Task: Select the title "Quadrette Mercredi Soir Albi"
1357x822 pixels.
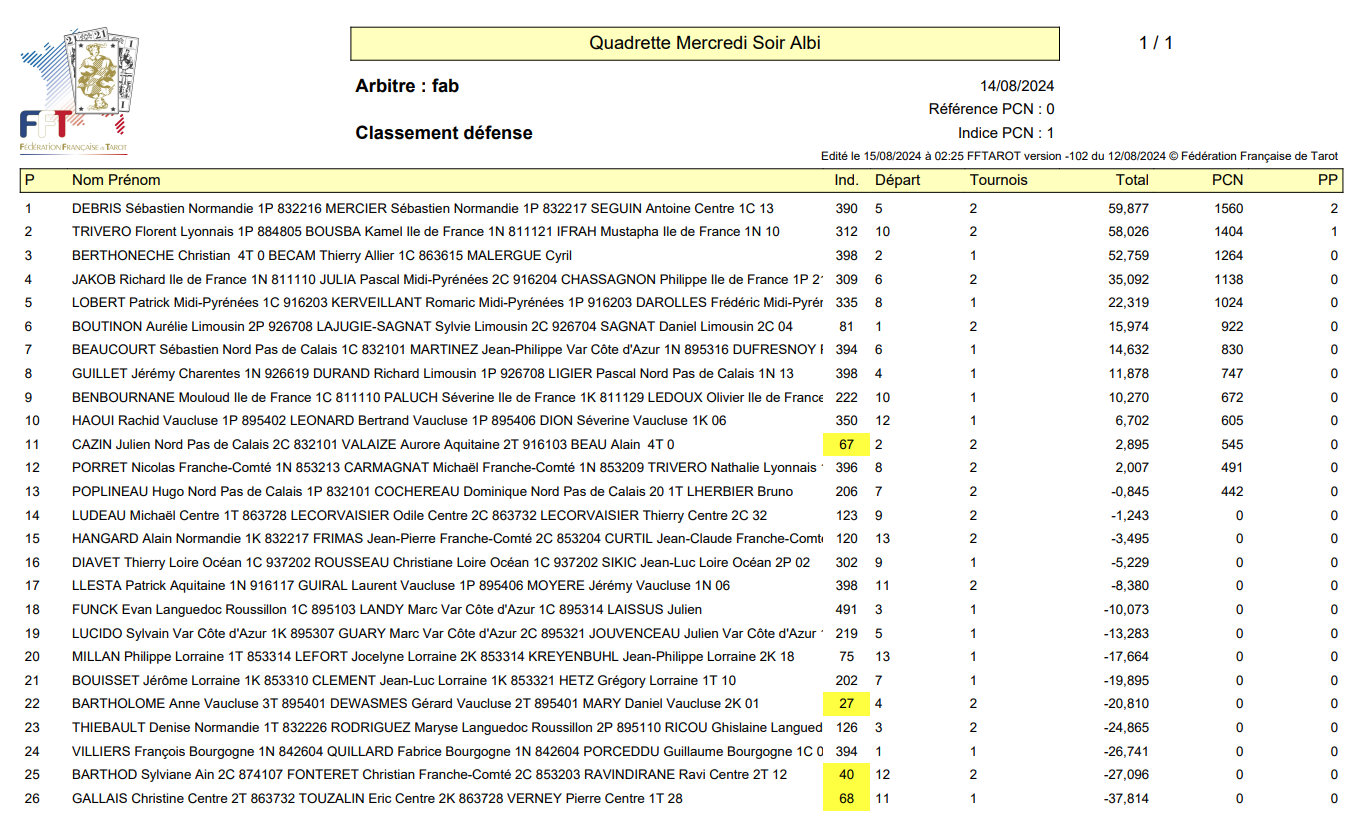Action: pos(705,43)
